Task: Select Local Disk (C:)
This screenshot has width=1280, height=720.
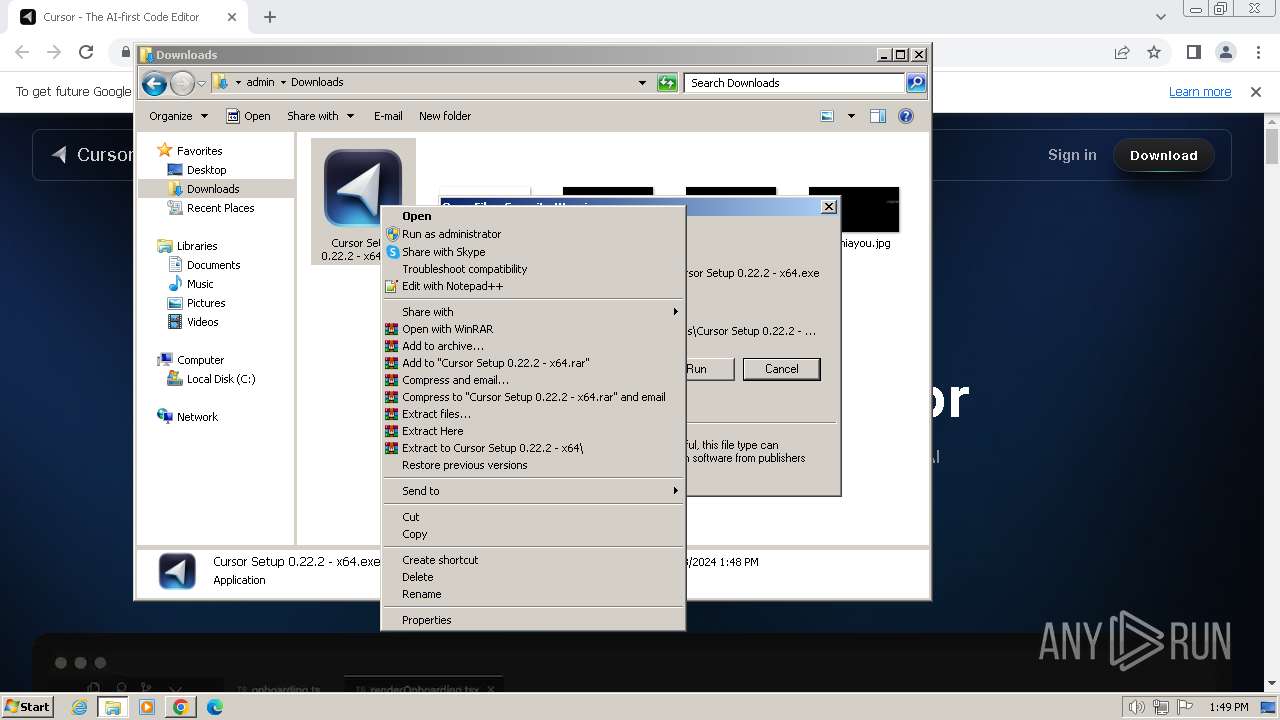Action: (220, 379)
